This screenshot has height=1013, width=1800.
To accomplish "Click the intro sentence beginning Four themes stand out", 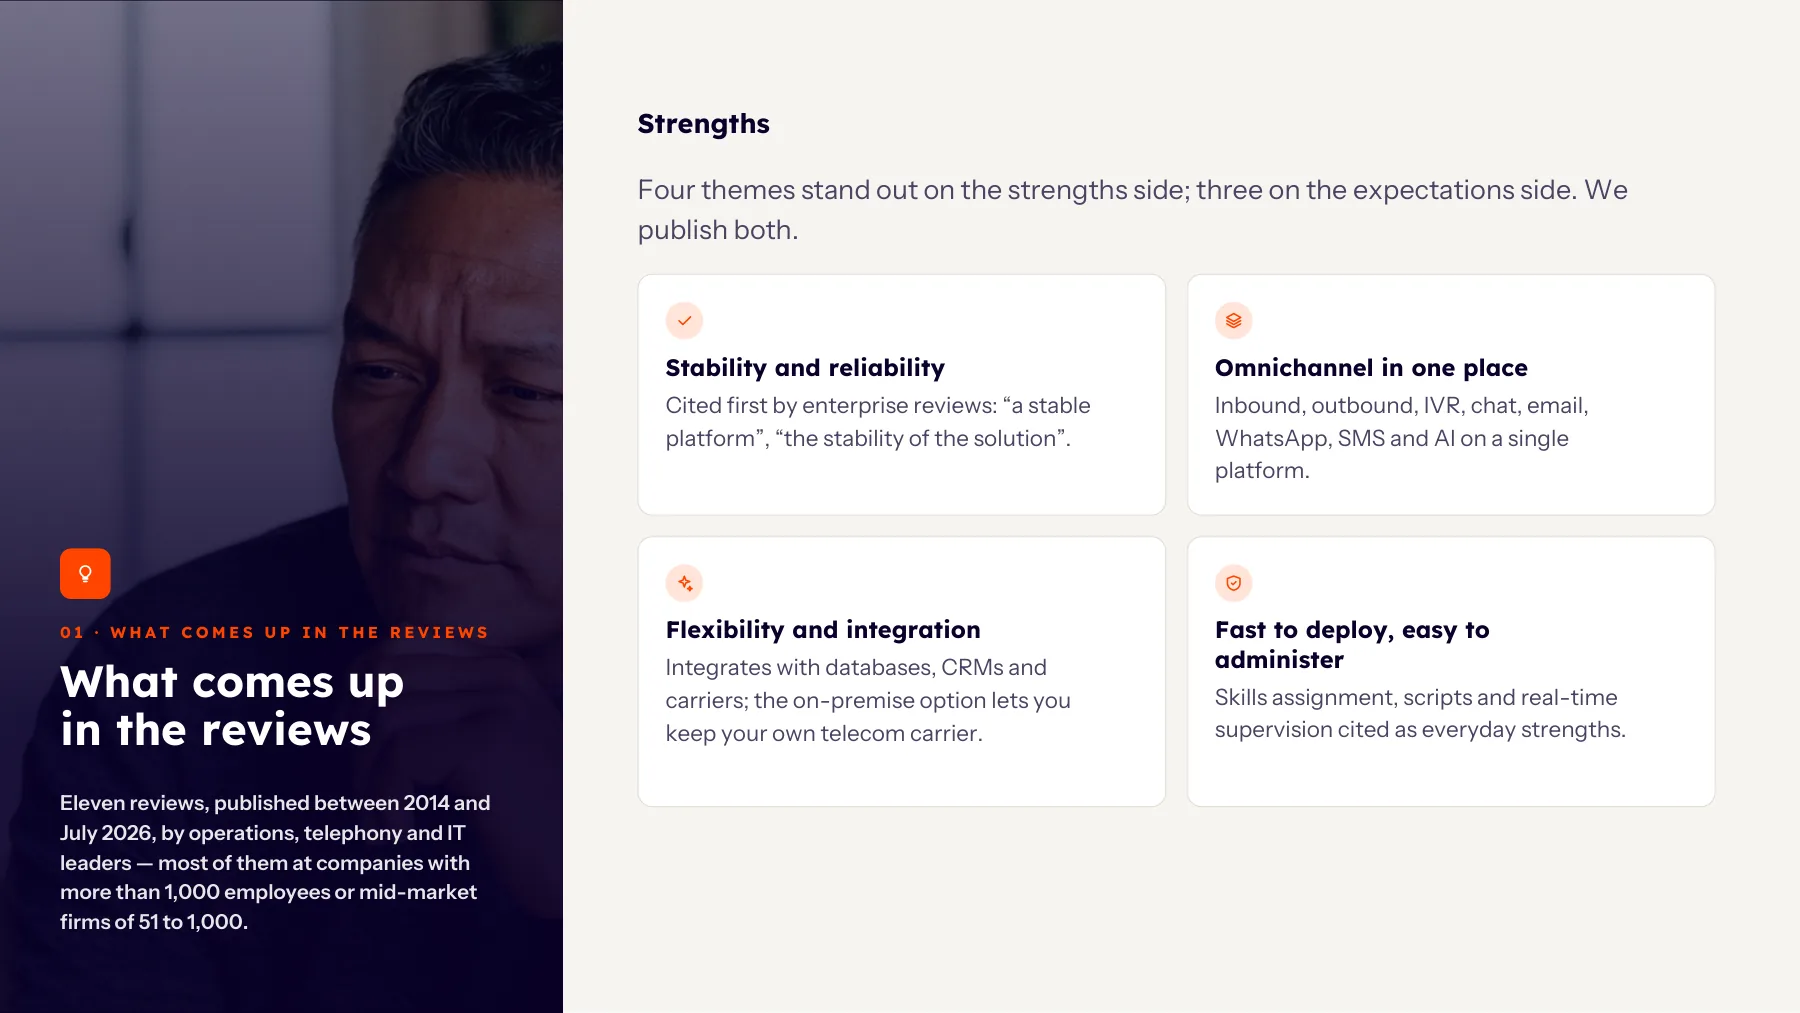I will point(1133,210).
